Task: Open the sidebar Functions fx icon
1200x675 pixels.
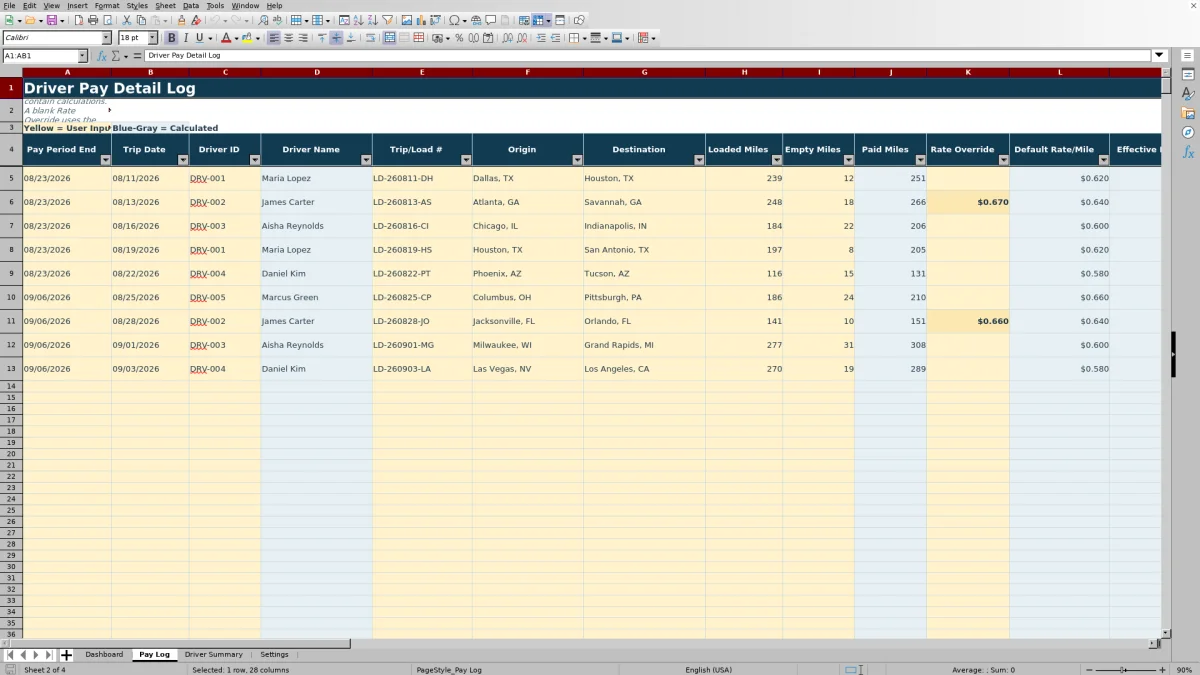Action: [1188, 152]
